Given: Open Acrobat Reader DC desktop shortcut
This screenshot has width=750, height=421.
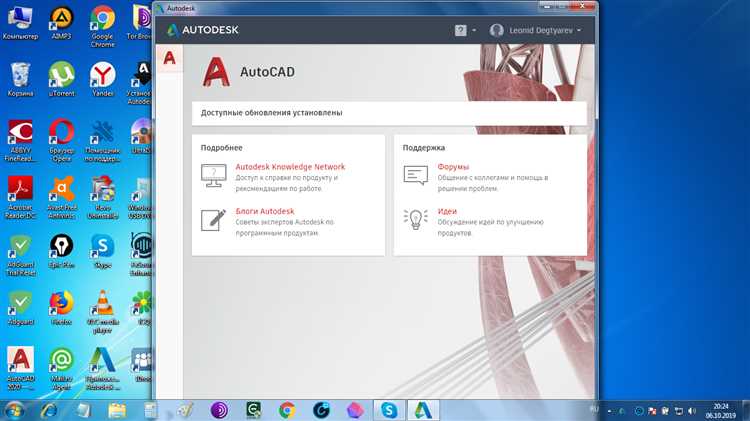Looking at the screenshot, I should [20, 197].
